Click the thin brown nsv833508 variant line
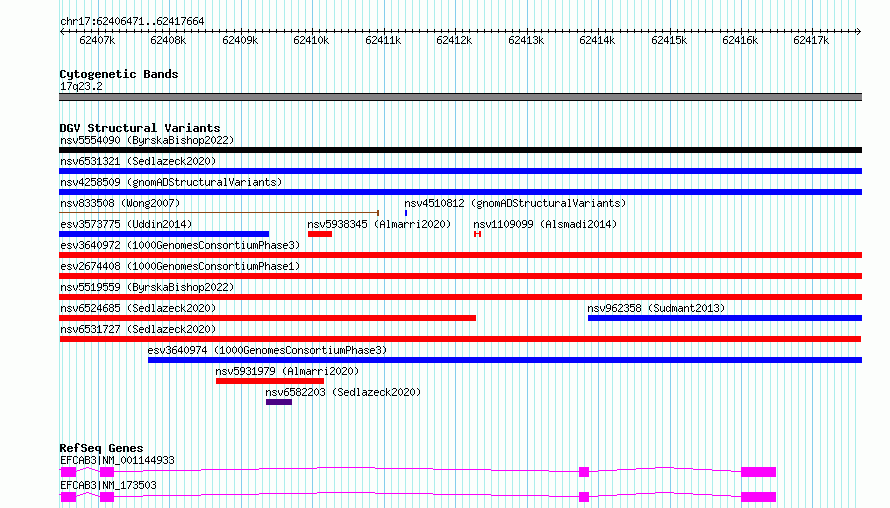Image resolution: width=890 pixels, height=508 pixels. pos(219,213)
